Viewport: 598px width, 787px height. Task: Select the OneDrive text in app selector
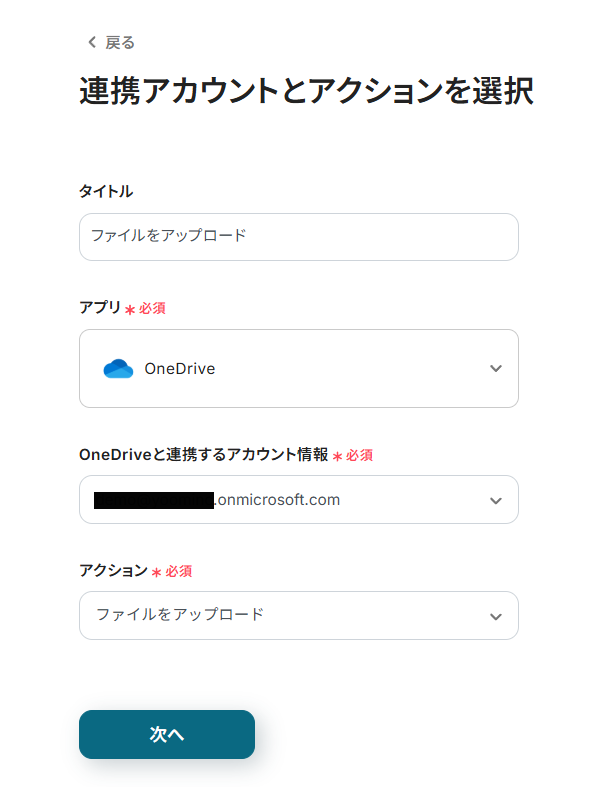180,369
